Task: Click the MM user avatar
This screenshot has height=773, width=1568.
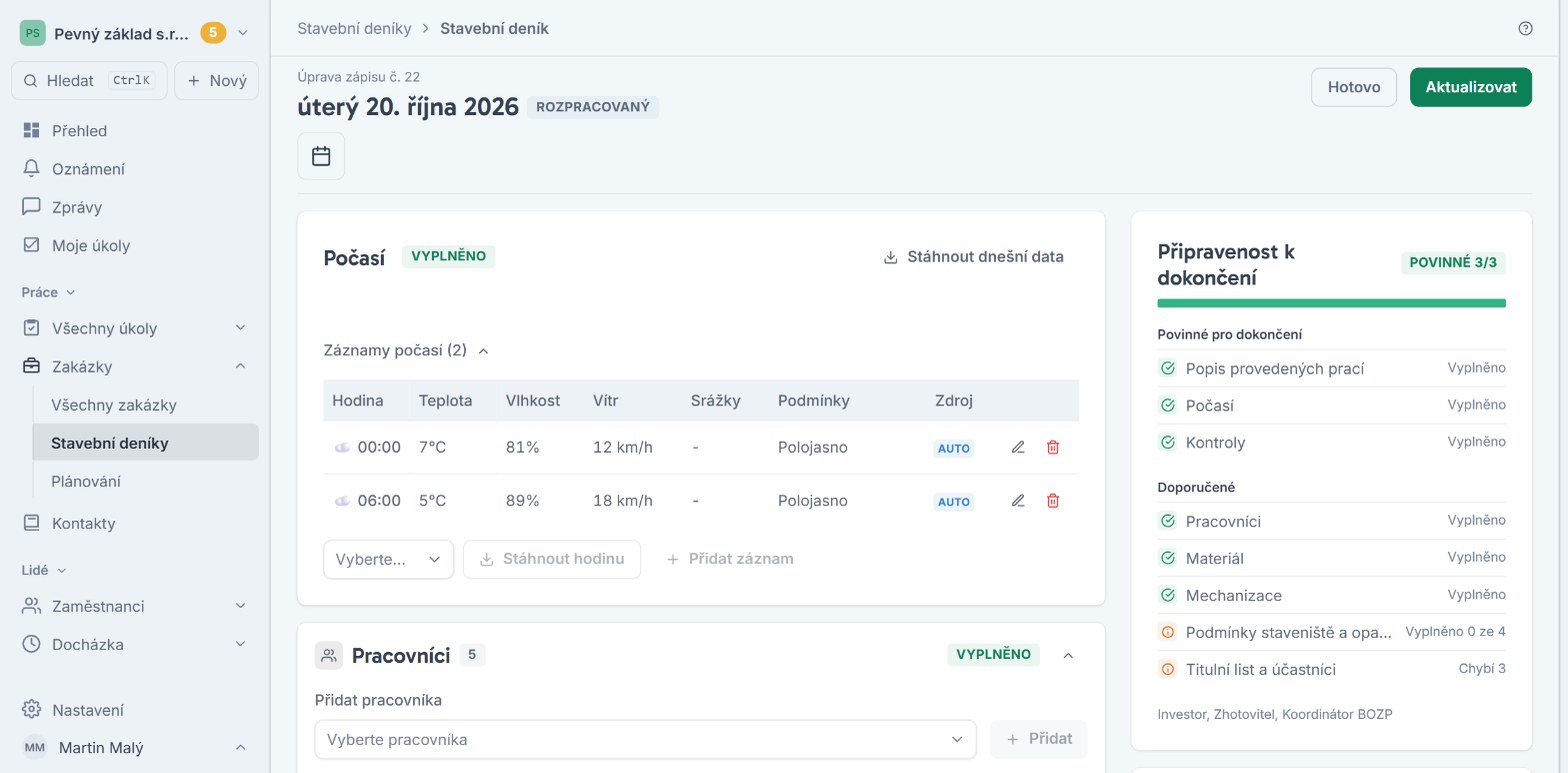Action: [35, 747]
